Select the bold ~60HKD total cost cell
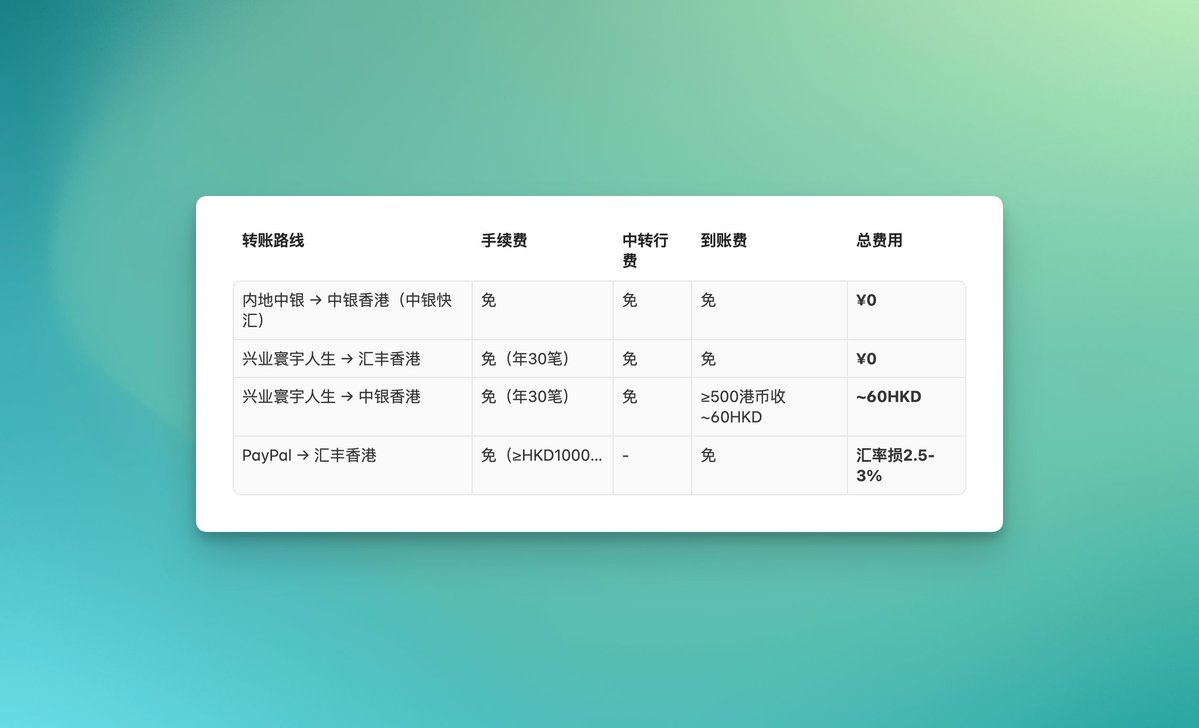1199x728 pixels. pyautogui.click(x=888, y=397)
